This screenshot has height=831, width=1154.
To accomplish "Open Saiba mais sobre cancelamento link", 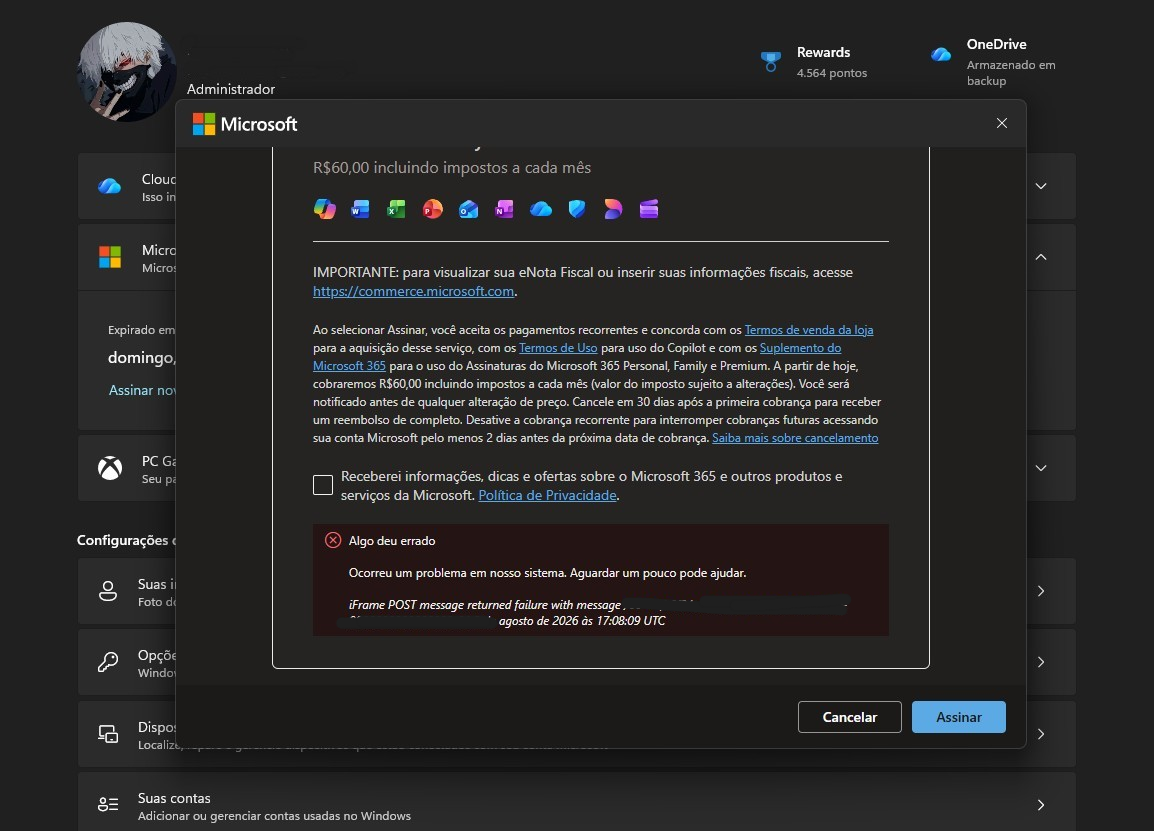I will pyautogui.click(x=795, y=438).
